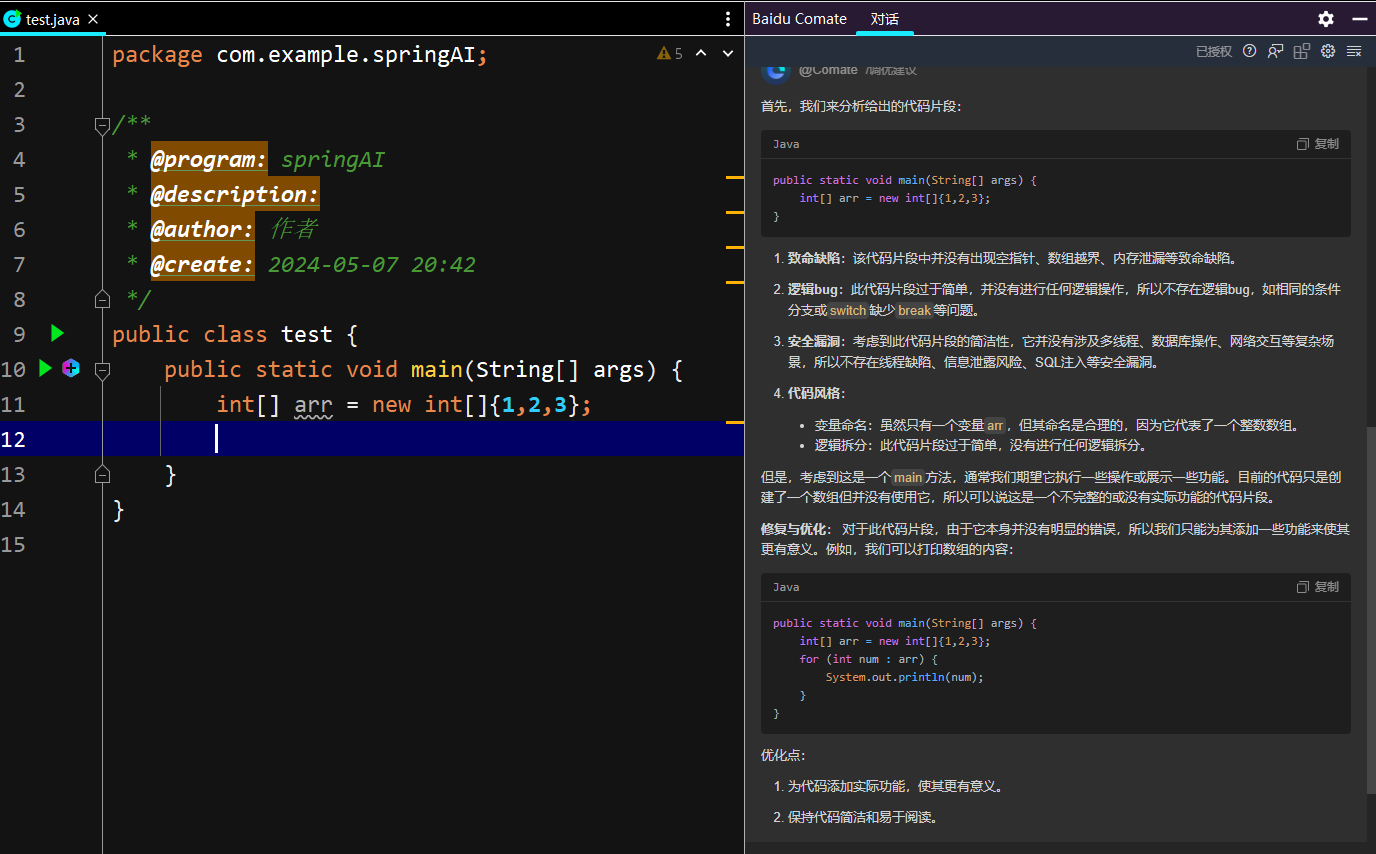Click the Comate gutter icon on line 10

tap(71, 368)
